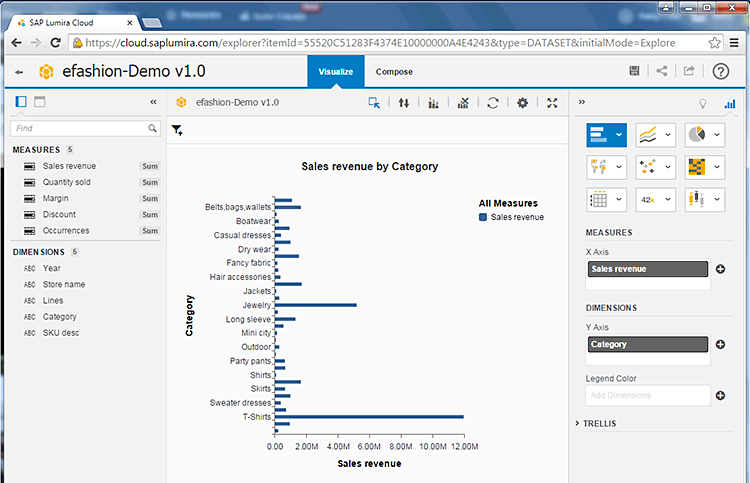This screenshot has width=750, height=483.
Task: Toggle left panel to side-list view
Action: [21, 102]
